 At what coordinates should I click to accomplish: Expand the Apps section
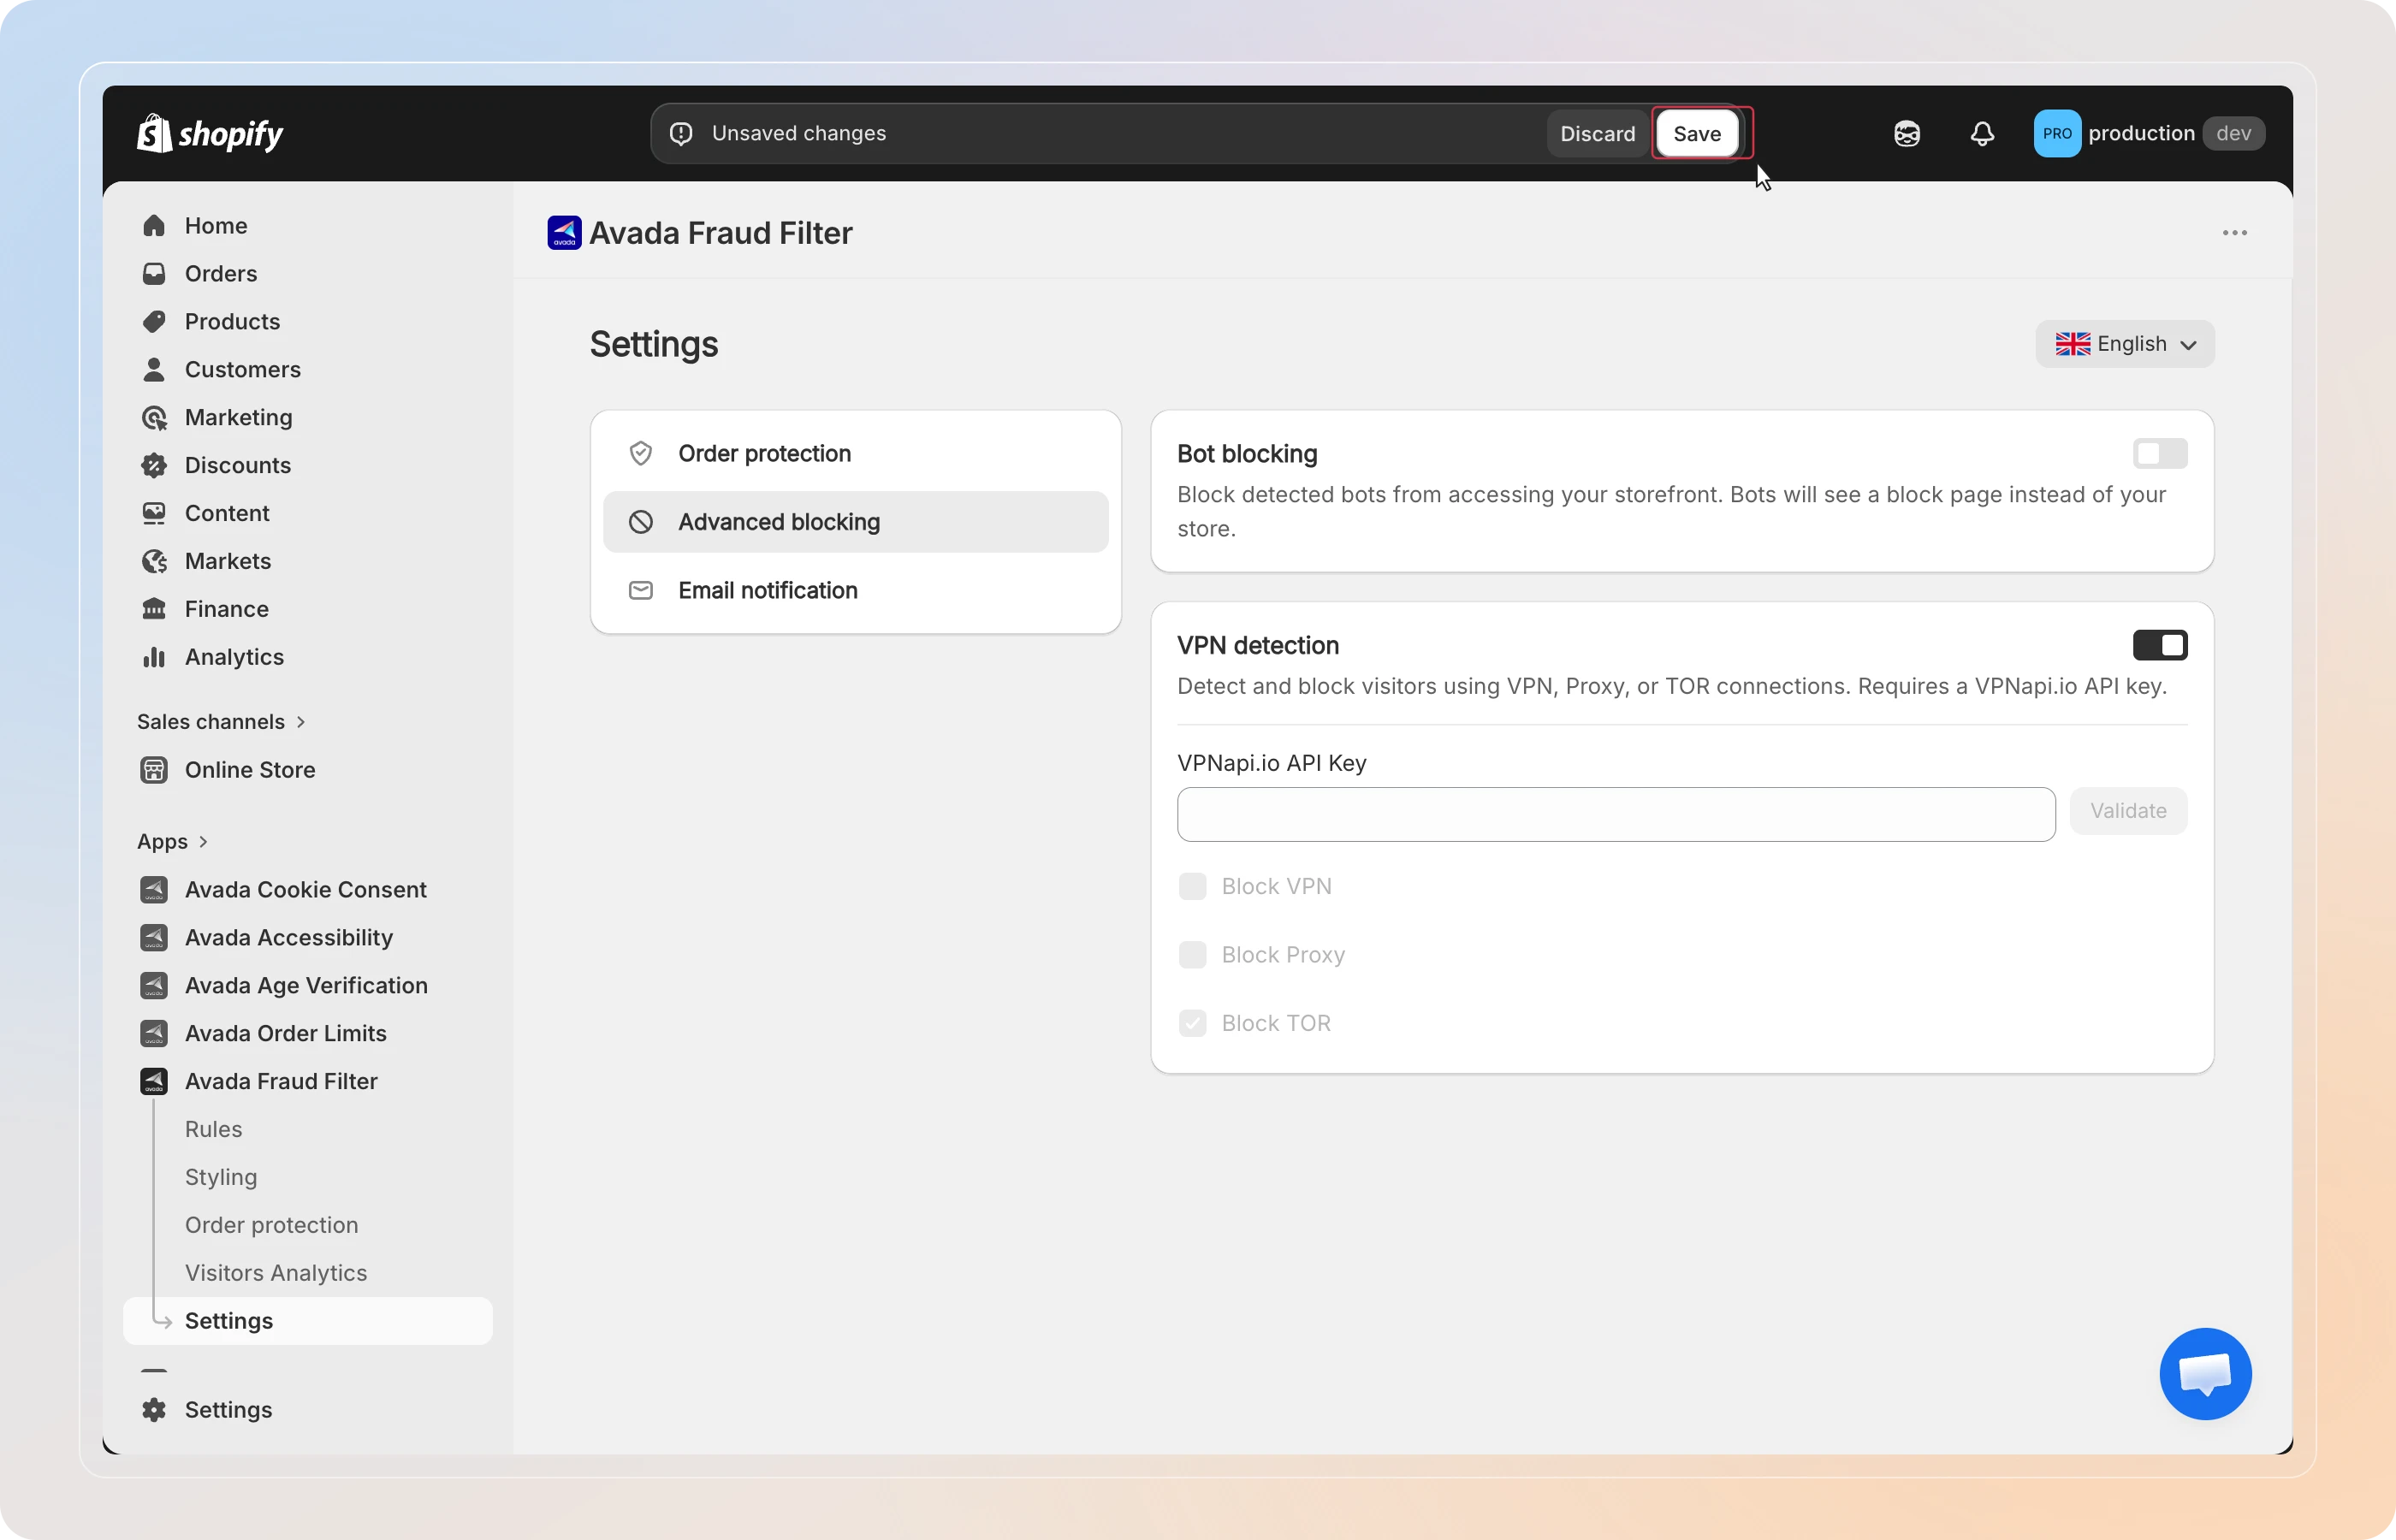tap(173, 842)
